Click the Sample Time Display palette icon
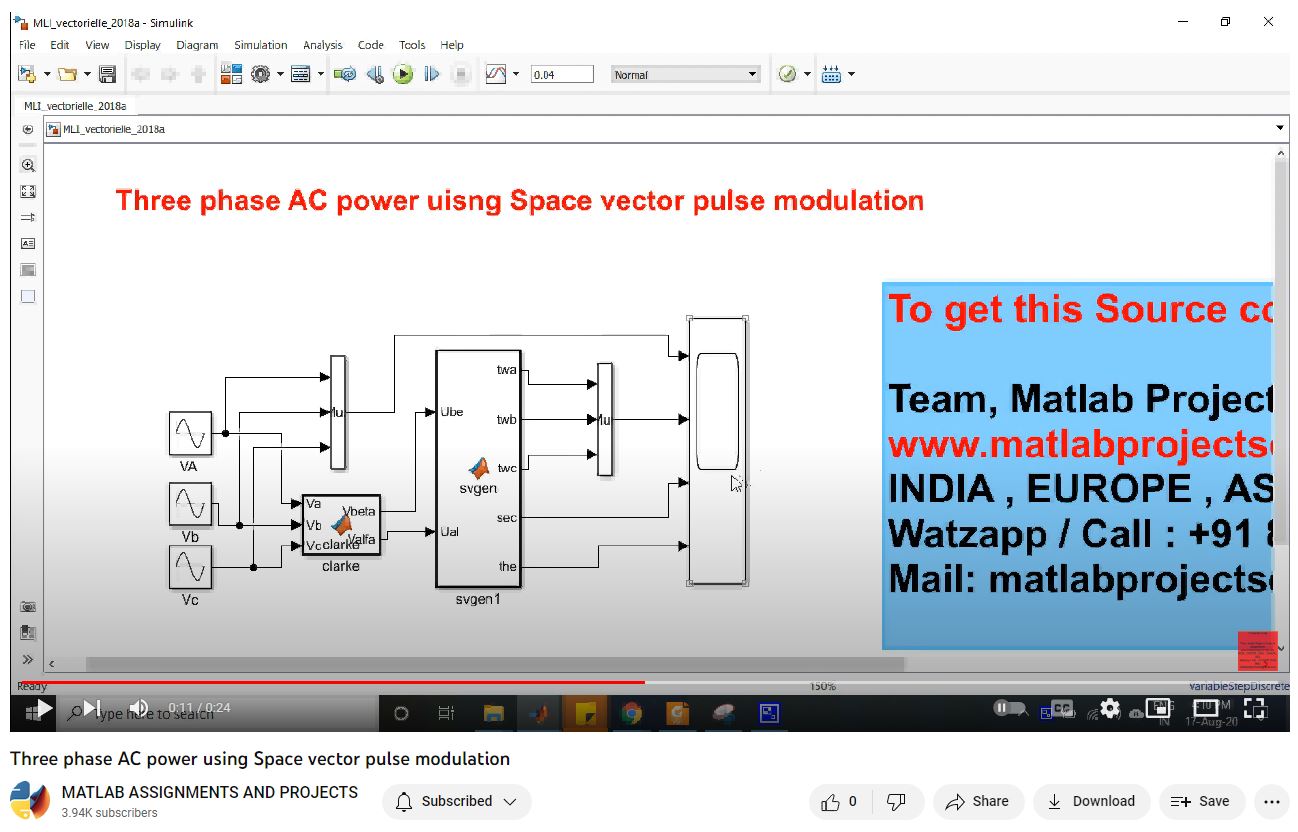 pos(28,217)
